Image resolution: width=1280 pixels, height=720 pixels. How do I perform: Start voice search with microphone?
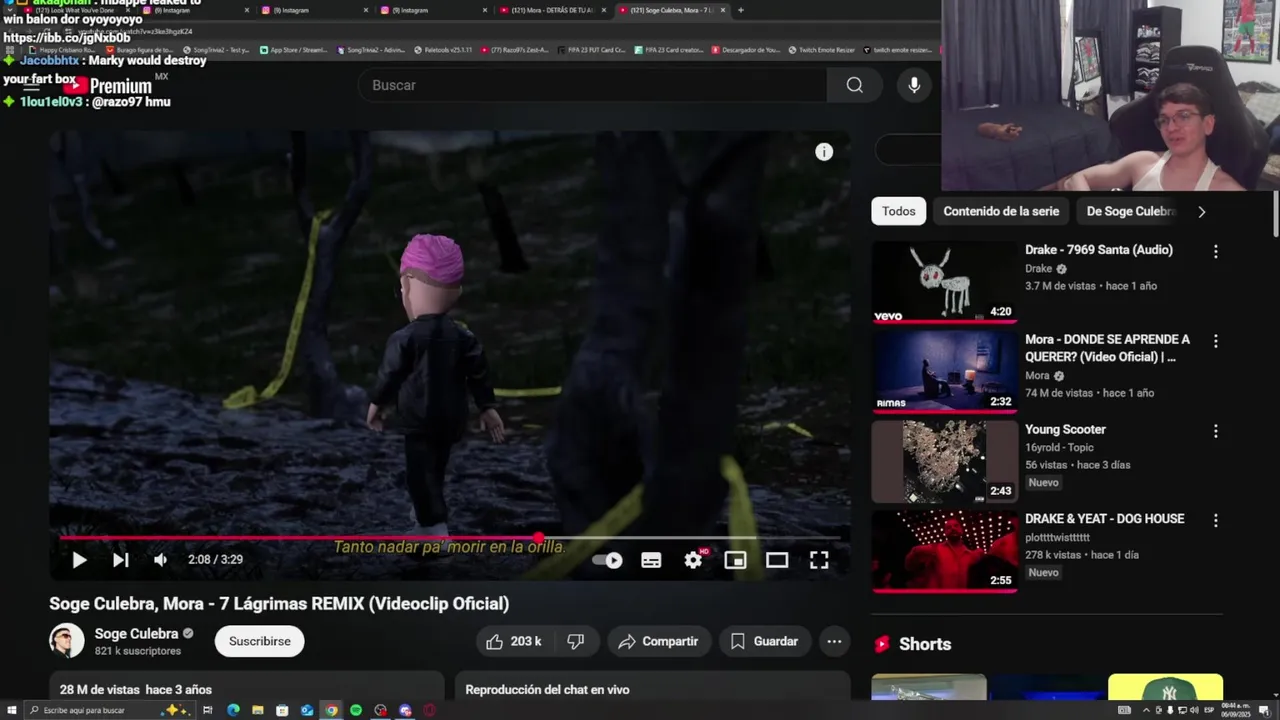tap(914, 85)
